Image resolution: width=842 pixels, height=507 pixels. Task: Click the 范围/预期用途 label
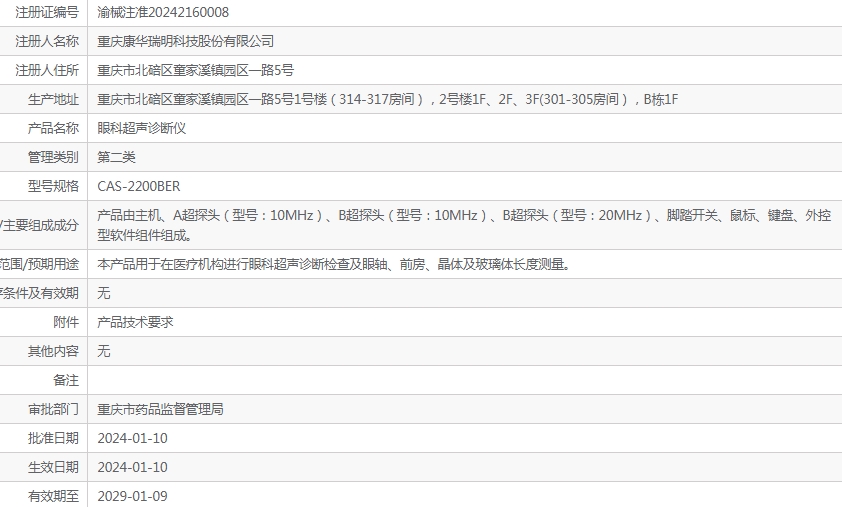coord(39,264)
